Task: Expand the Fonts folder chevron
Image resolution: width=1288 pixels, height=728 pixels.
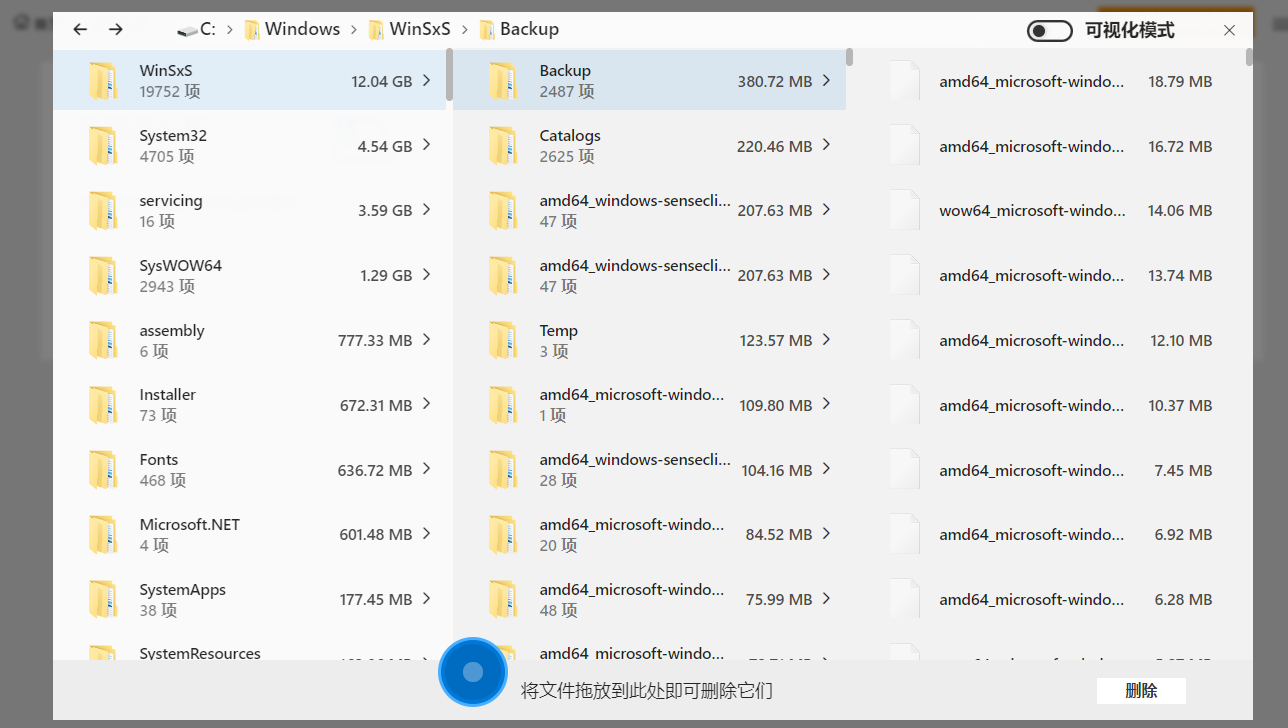Action: (427, 469)
